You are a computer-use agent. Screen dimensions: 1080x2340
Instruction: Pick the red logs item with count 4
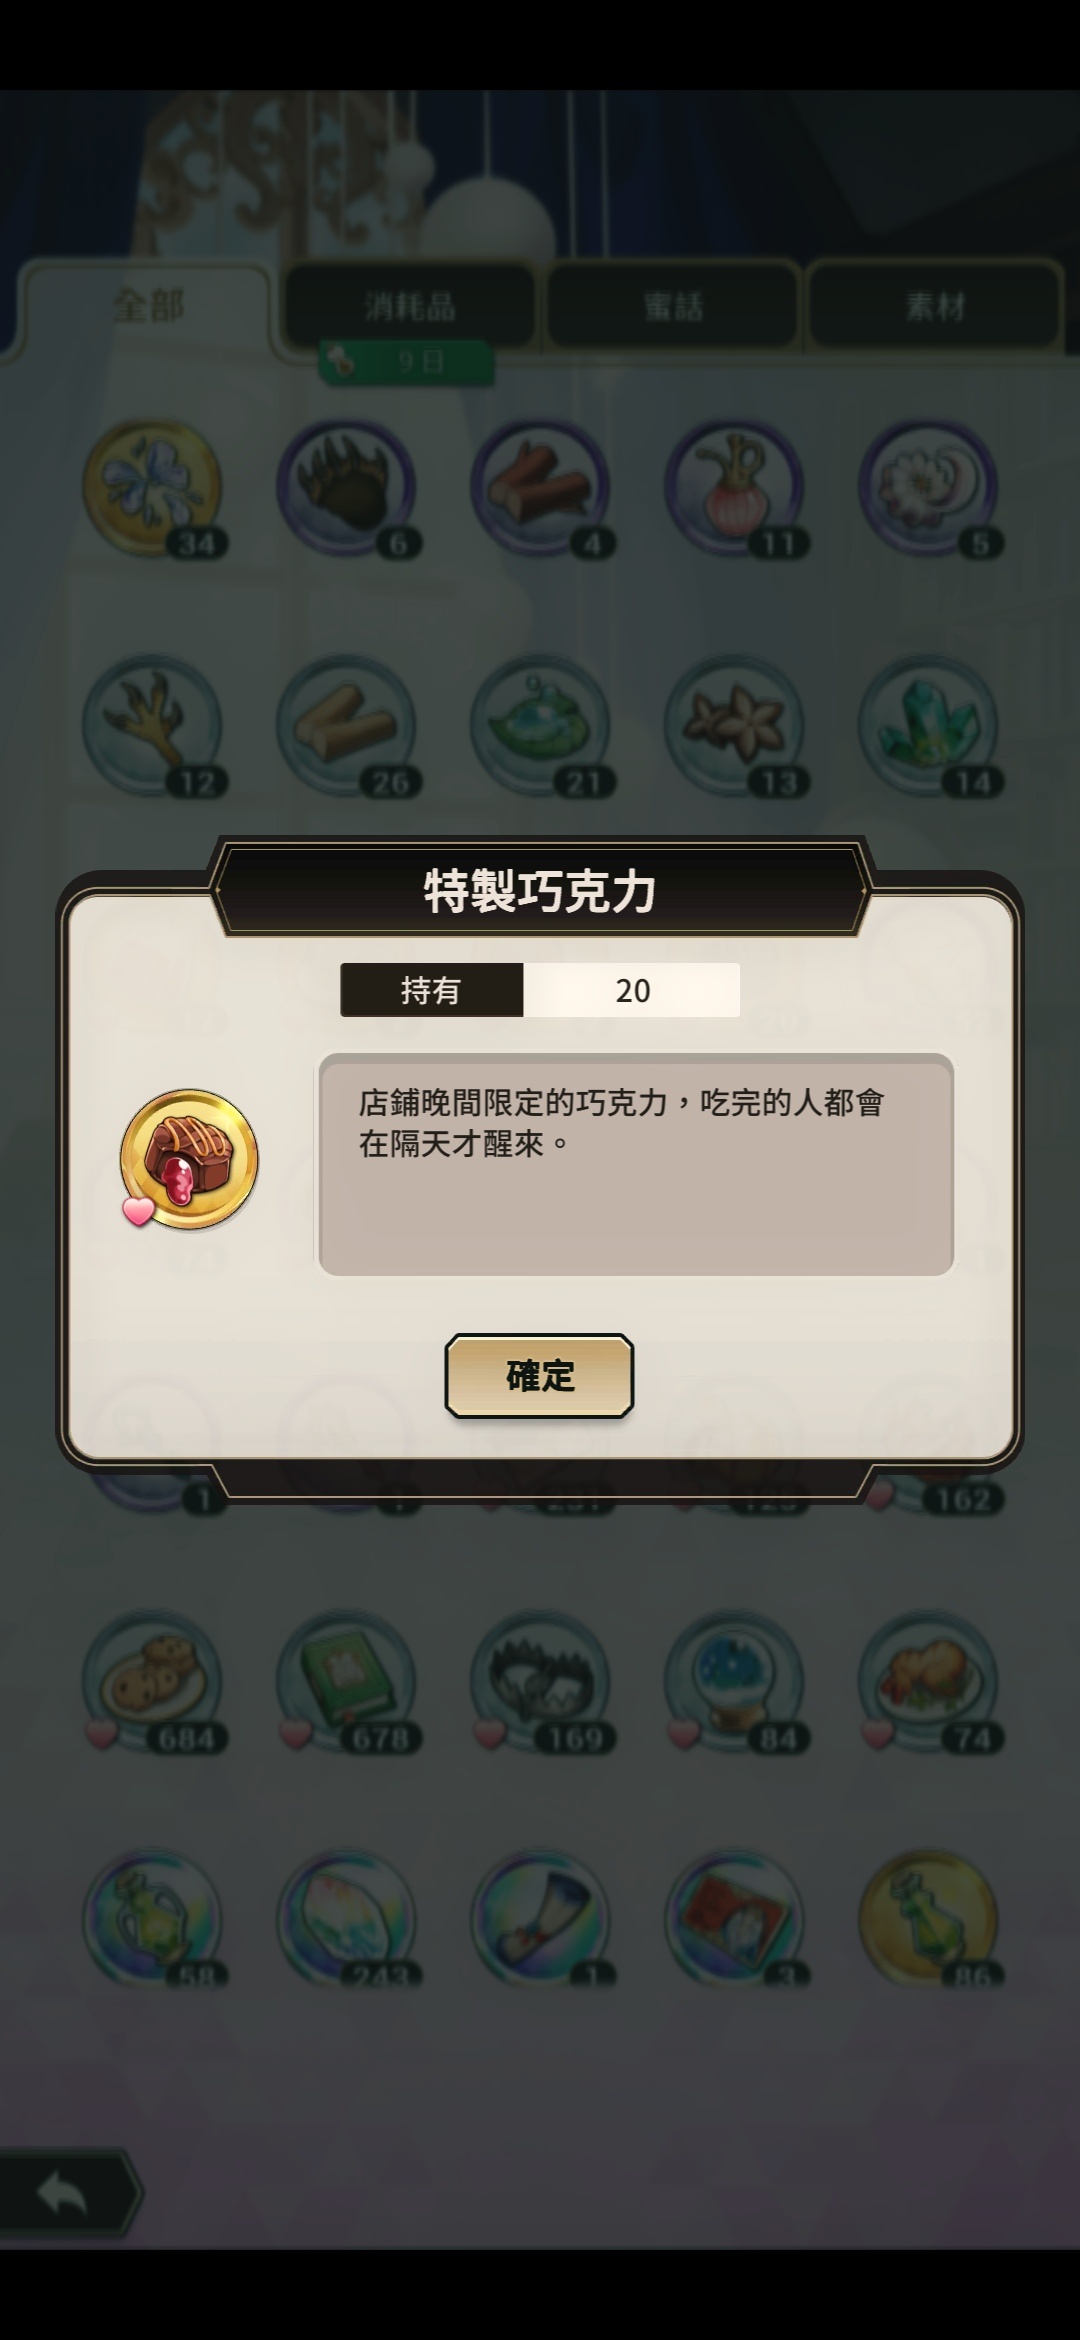pos(541,489)
